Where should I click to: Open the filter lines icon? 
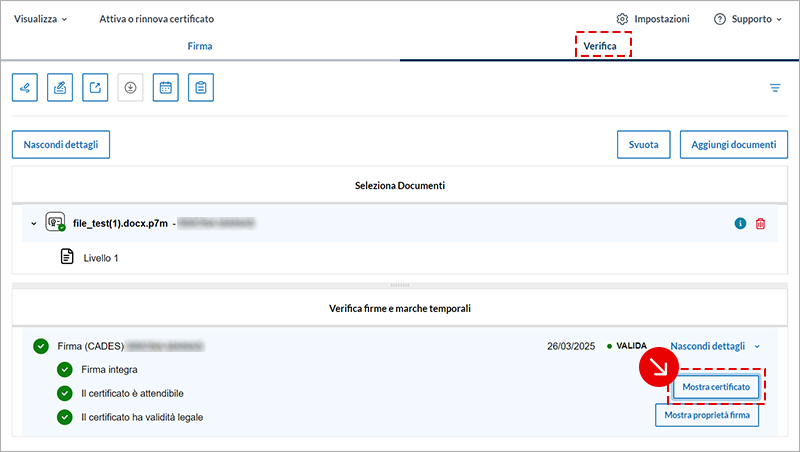coord(775,88)
